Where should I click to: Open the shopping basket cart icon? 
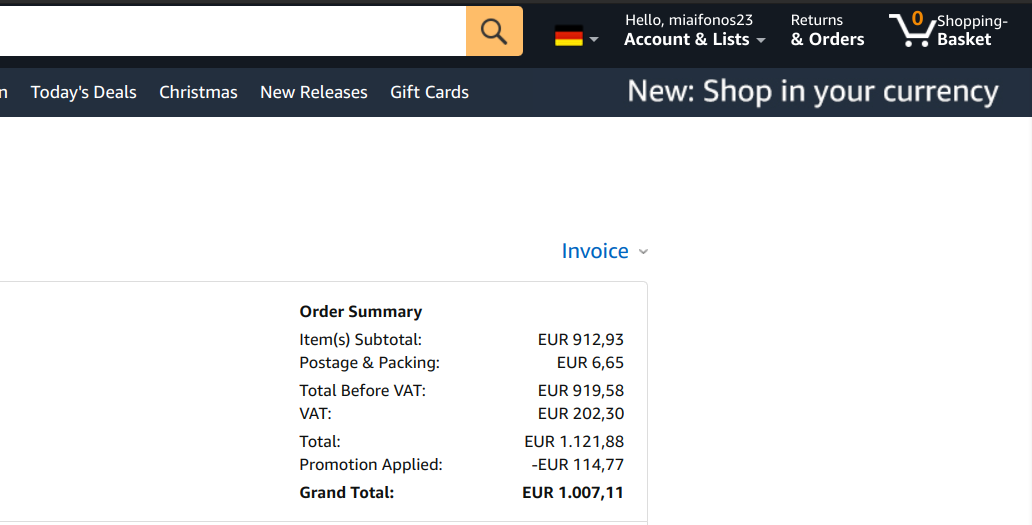tap(908, 32)
